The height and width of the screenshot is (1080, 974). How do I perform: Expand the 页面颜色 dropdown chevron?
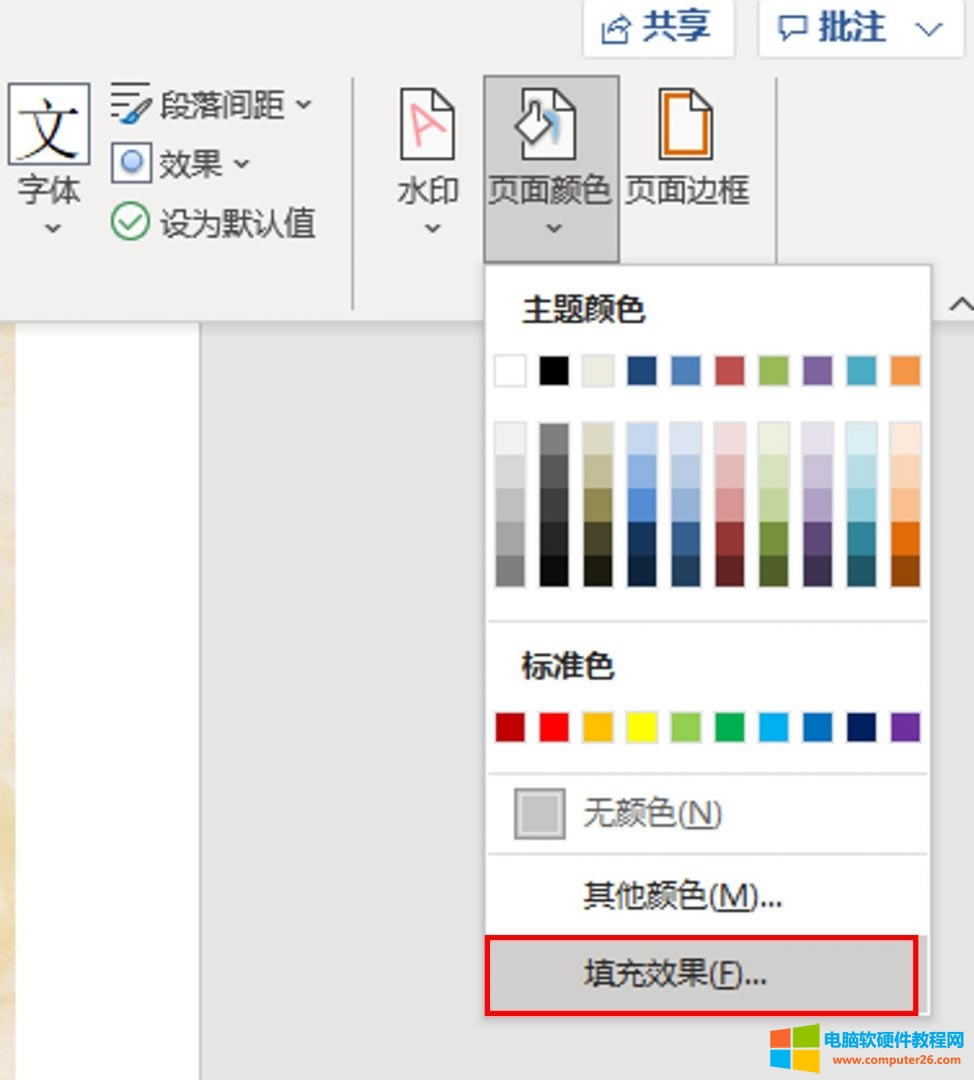tap(554, 228)
